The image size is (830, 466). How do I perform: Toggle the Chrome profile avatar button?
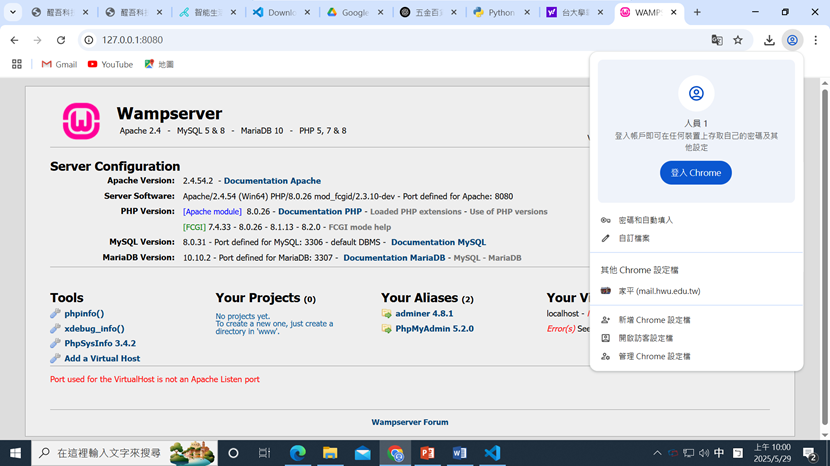click(792, 40)
